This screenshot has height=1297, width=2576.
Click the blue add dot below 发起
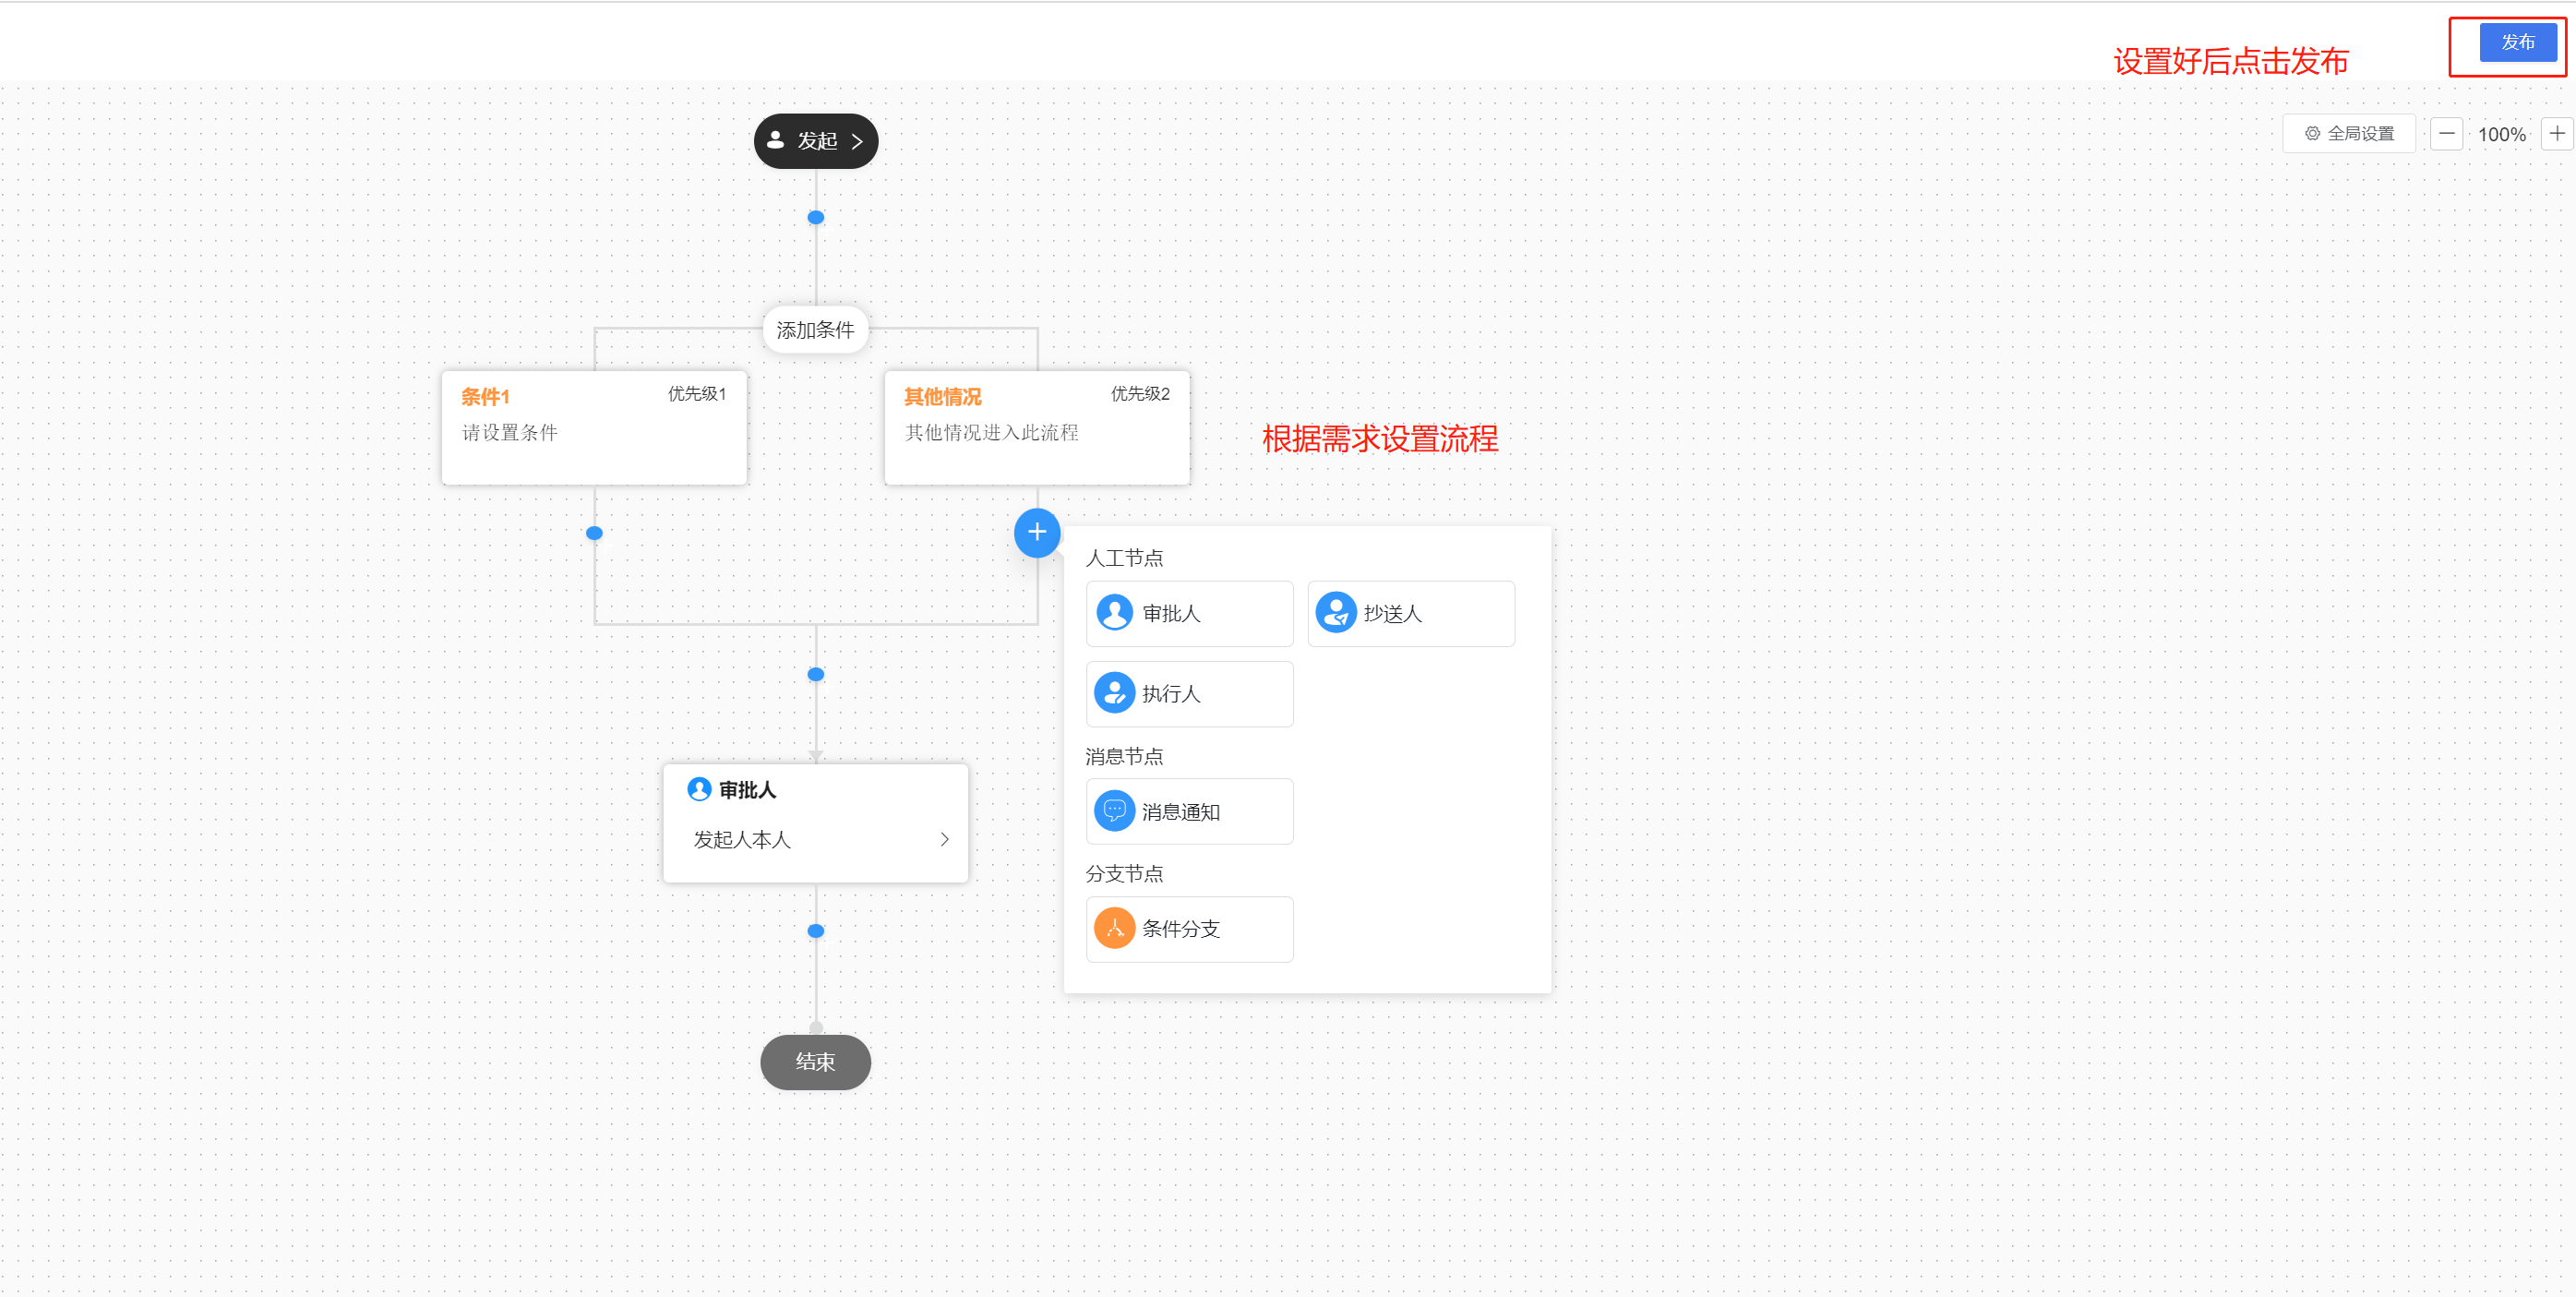[816, 217]
